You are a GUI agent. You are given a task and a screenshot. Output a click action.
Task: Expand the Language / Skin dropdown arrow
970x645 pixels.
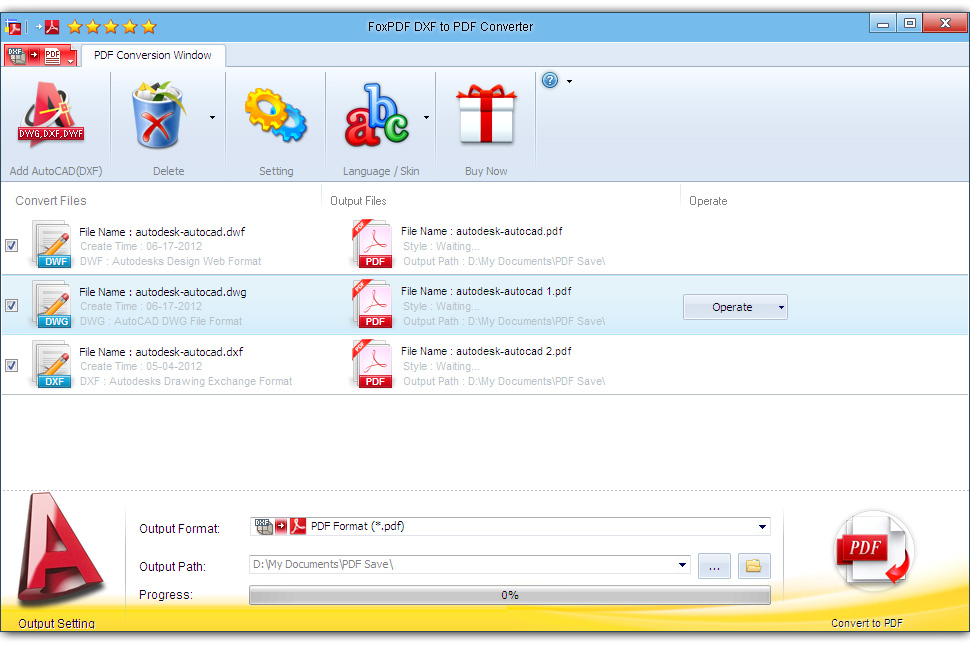[426, 117]
